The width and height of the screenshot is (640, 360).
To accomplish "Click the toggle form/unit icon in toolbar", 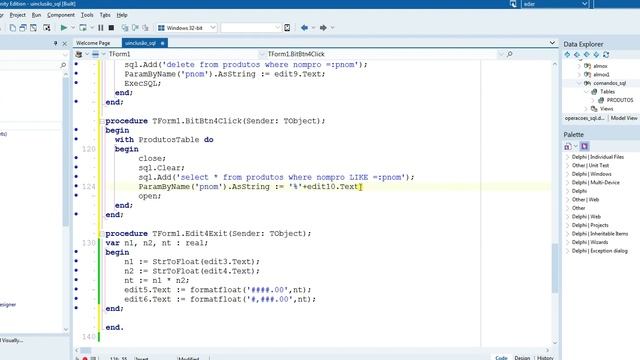I will point(33,28).
